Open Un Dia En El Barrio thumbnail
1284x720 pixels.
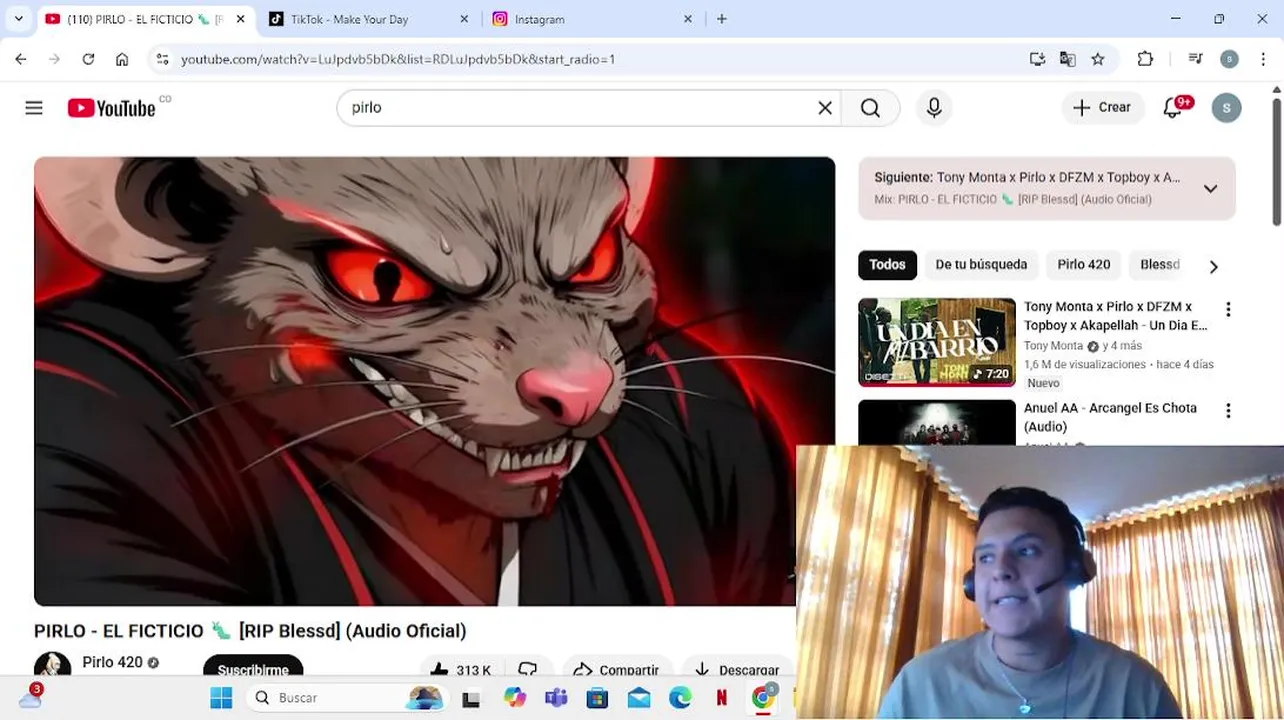click(937, 342)
